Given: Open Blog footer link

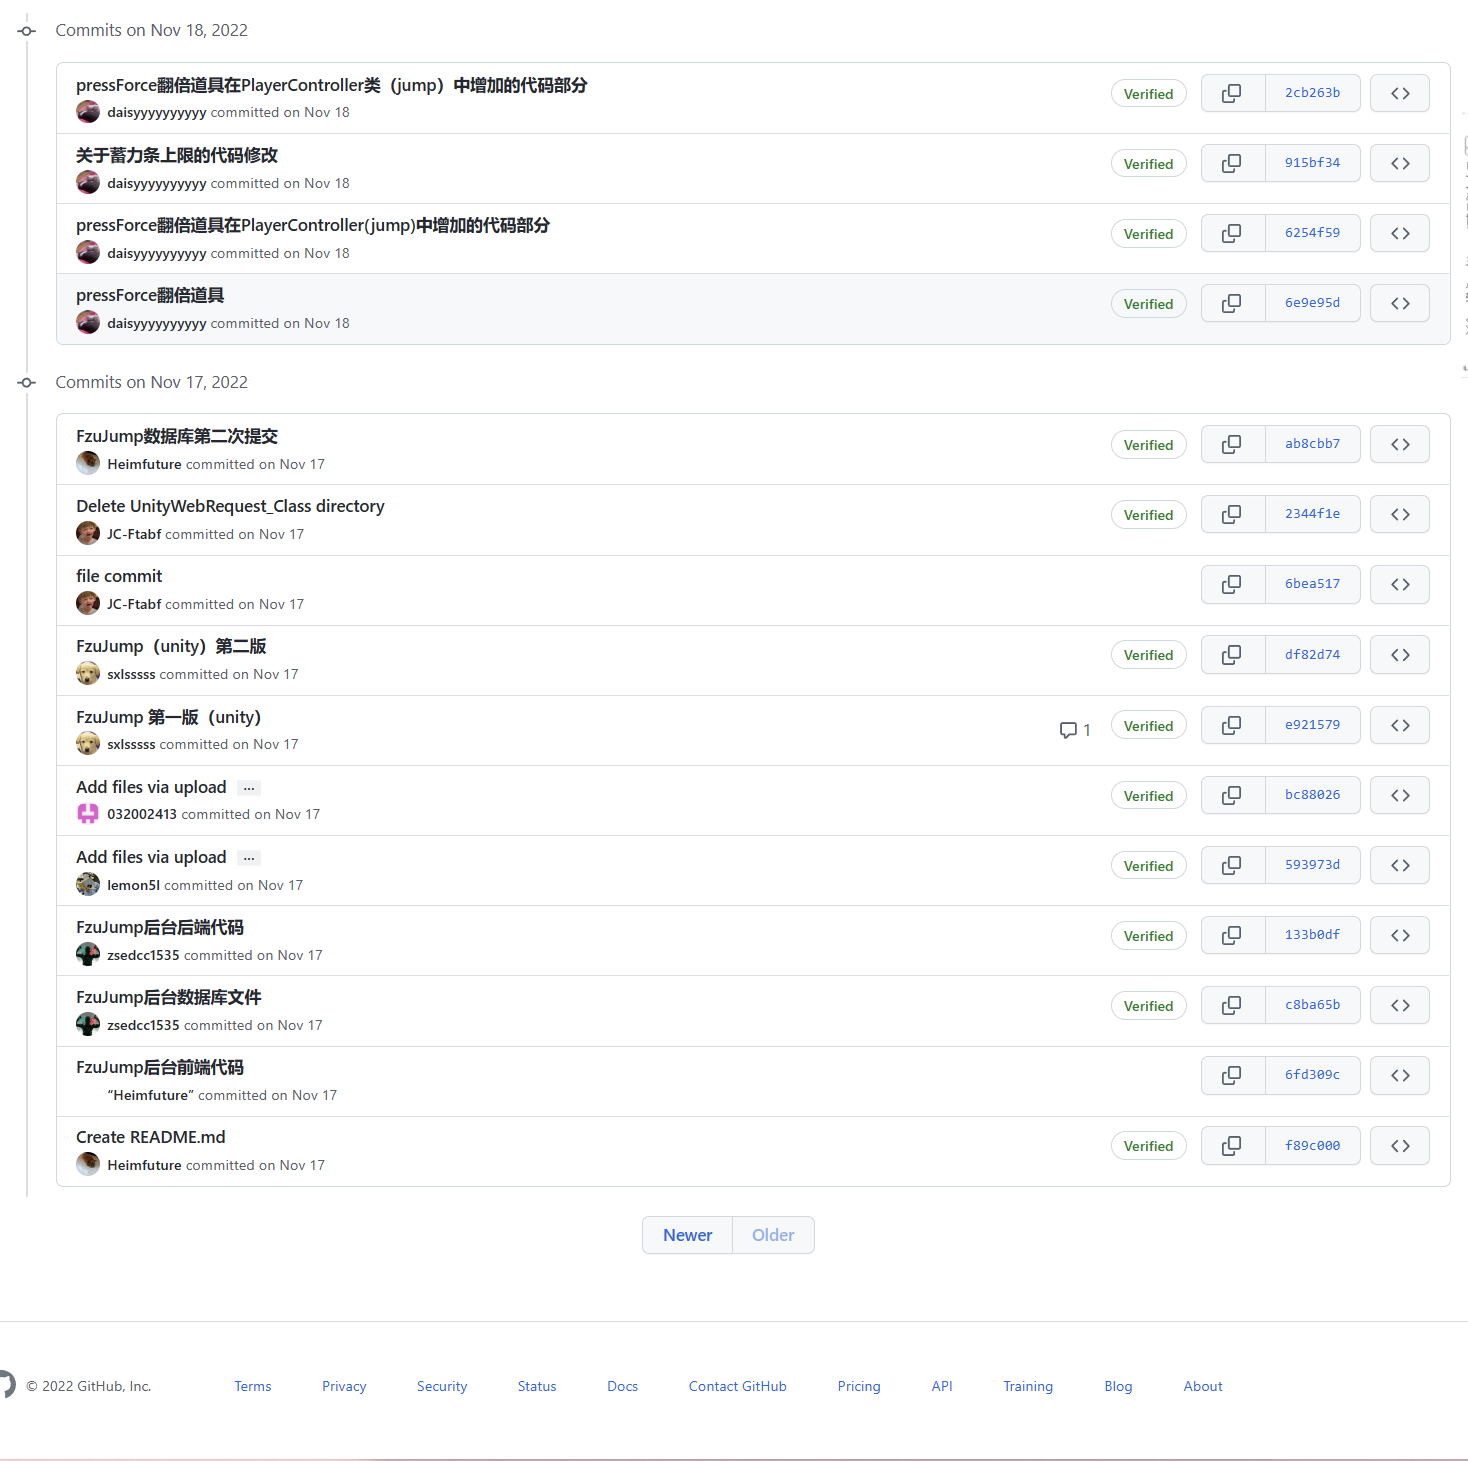Looking at the screenshot, I should pyautogui.click(x=1118, y=1386).
